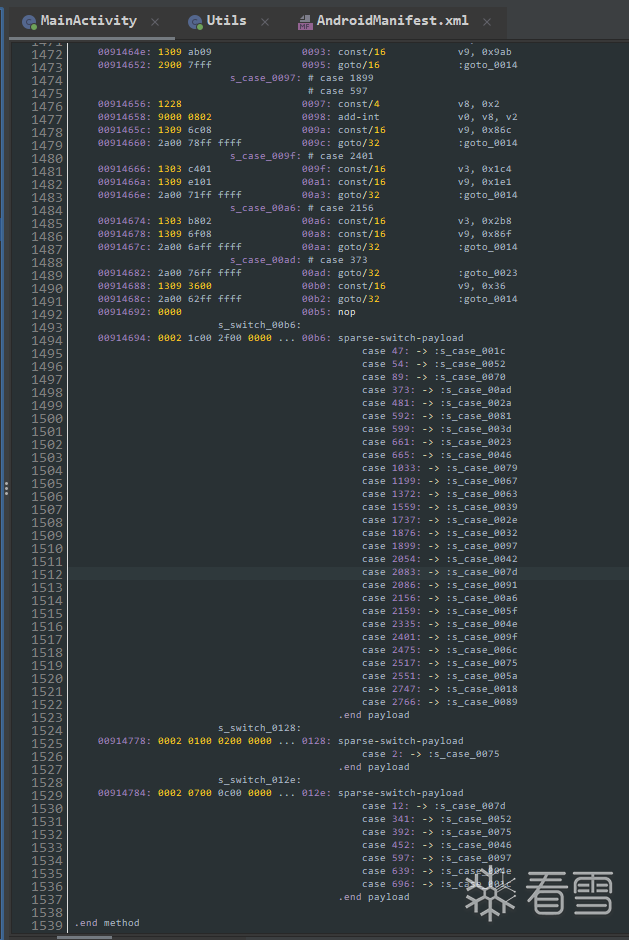Close the AndroidManifest.xml tab
This screenshot has height=940, width=629.
(484, 21)
